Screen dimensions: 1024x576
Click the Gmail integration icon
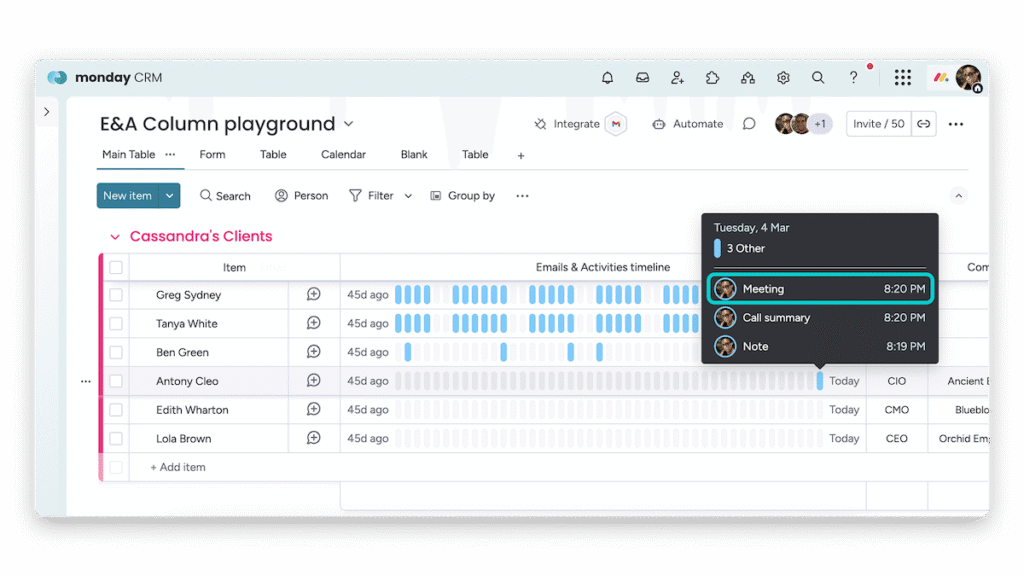tap(616, 124)
